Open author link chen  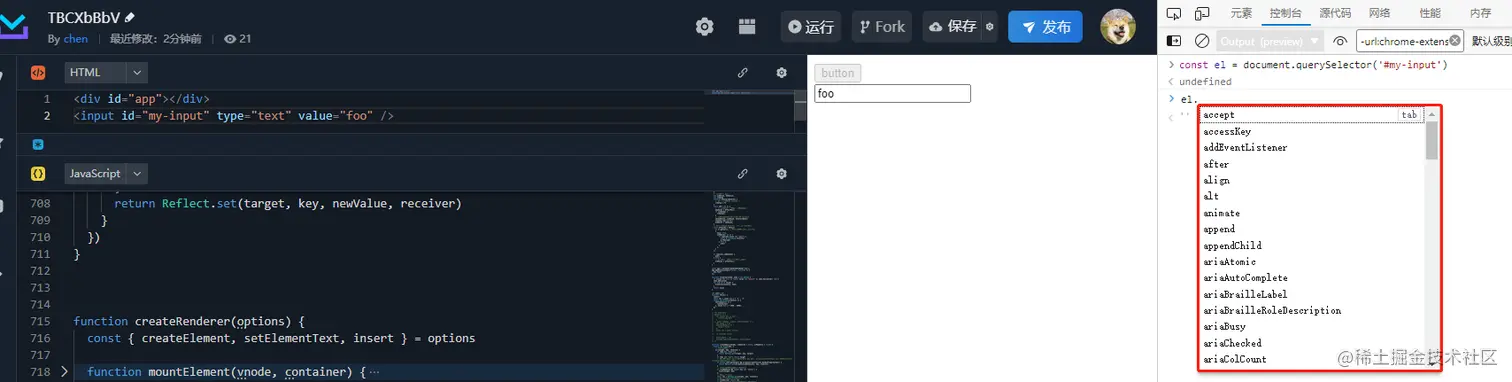coord(76,39)
